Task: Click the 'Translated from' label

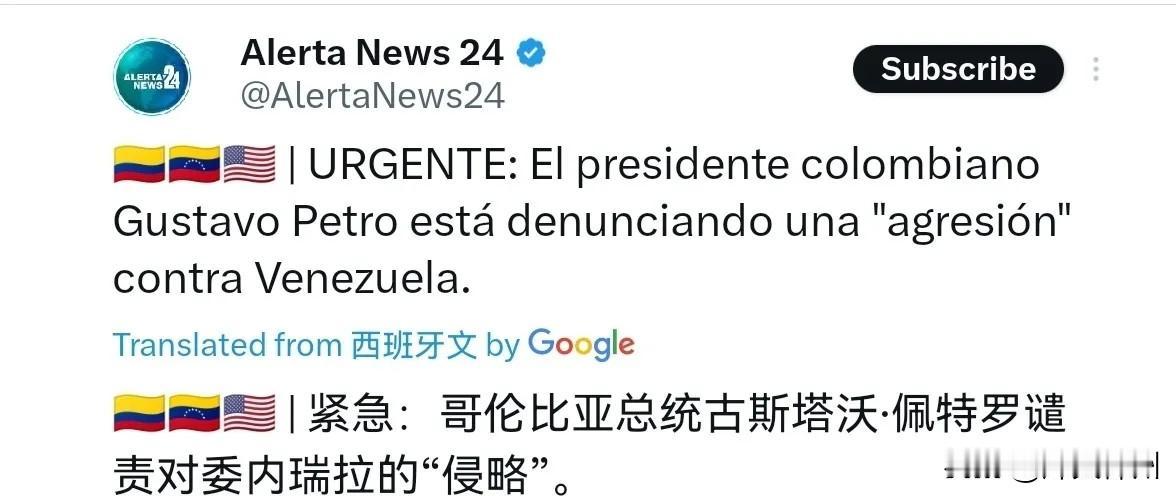Action: click(x=227, y=345)
